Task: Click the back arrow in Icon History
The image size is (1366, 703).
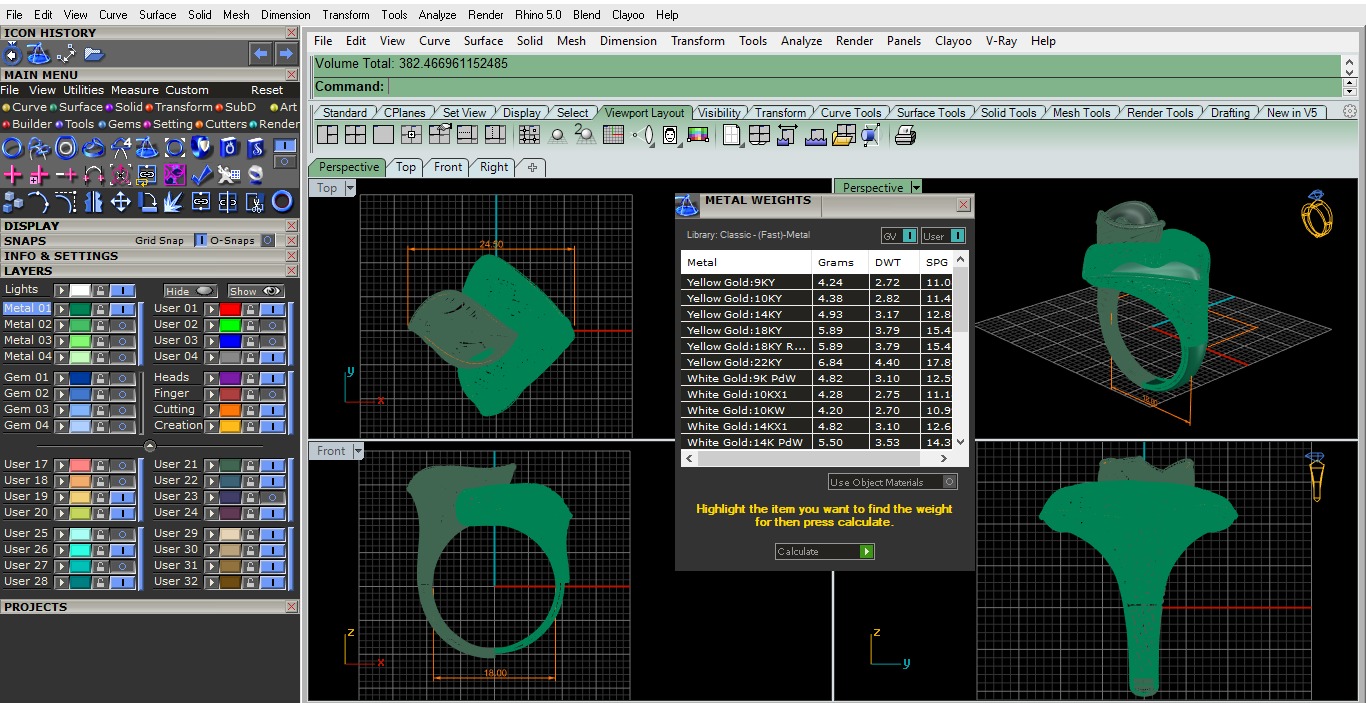Action: tap(260, 54)
